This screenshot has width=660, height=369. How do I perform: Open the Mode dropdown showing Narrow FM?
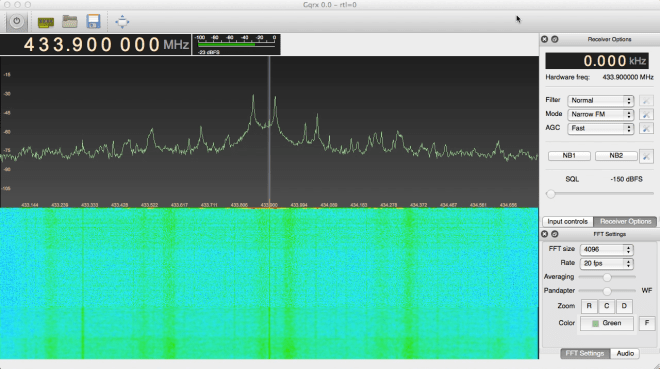click(600, 114)
